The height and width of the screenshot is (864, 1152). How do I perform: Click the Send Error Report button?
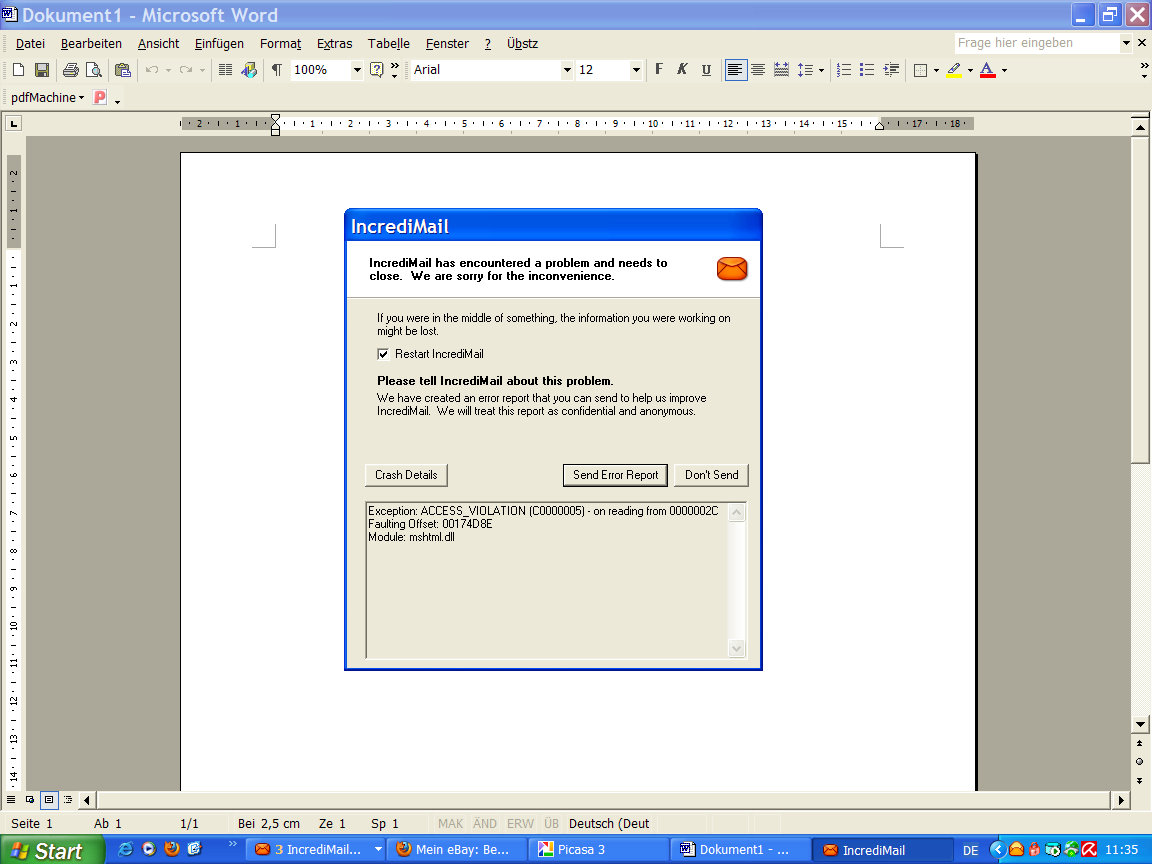616,475
